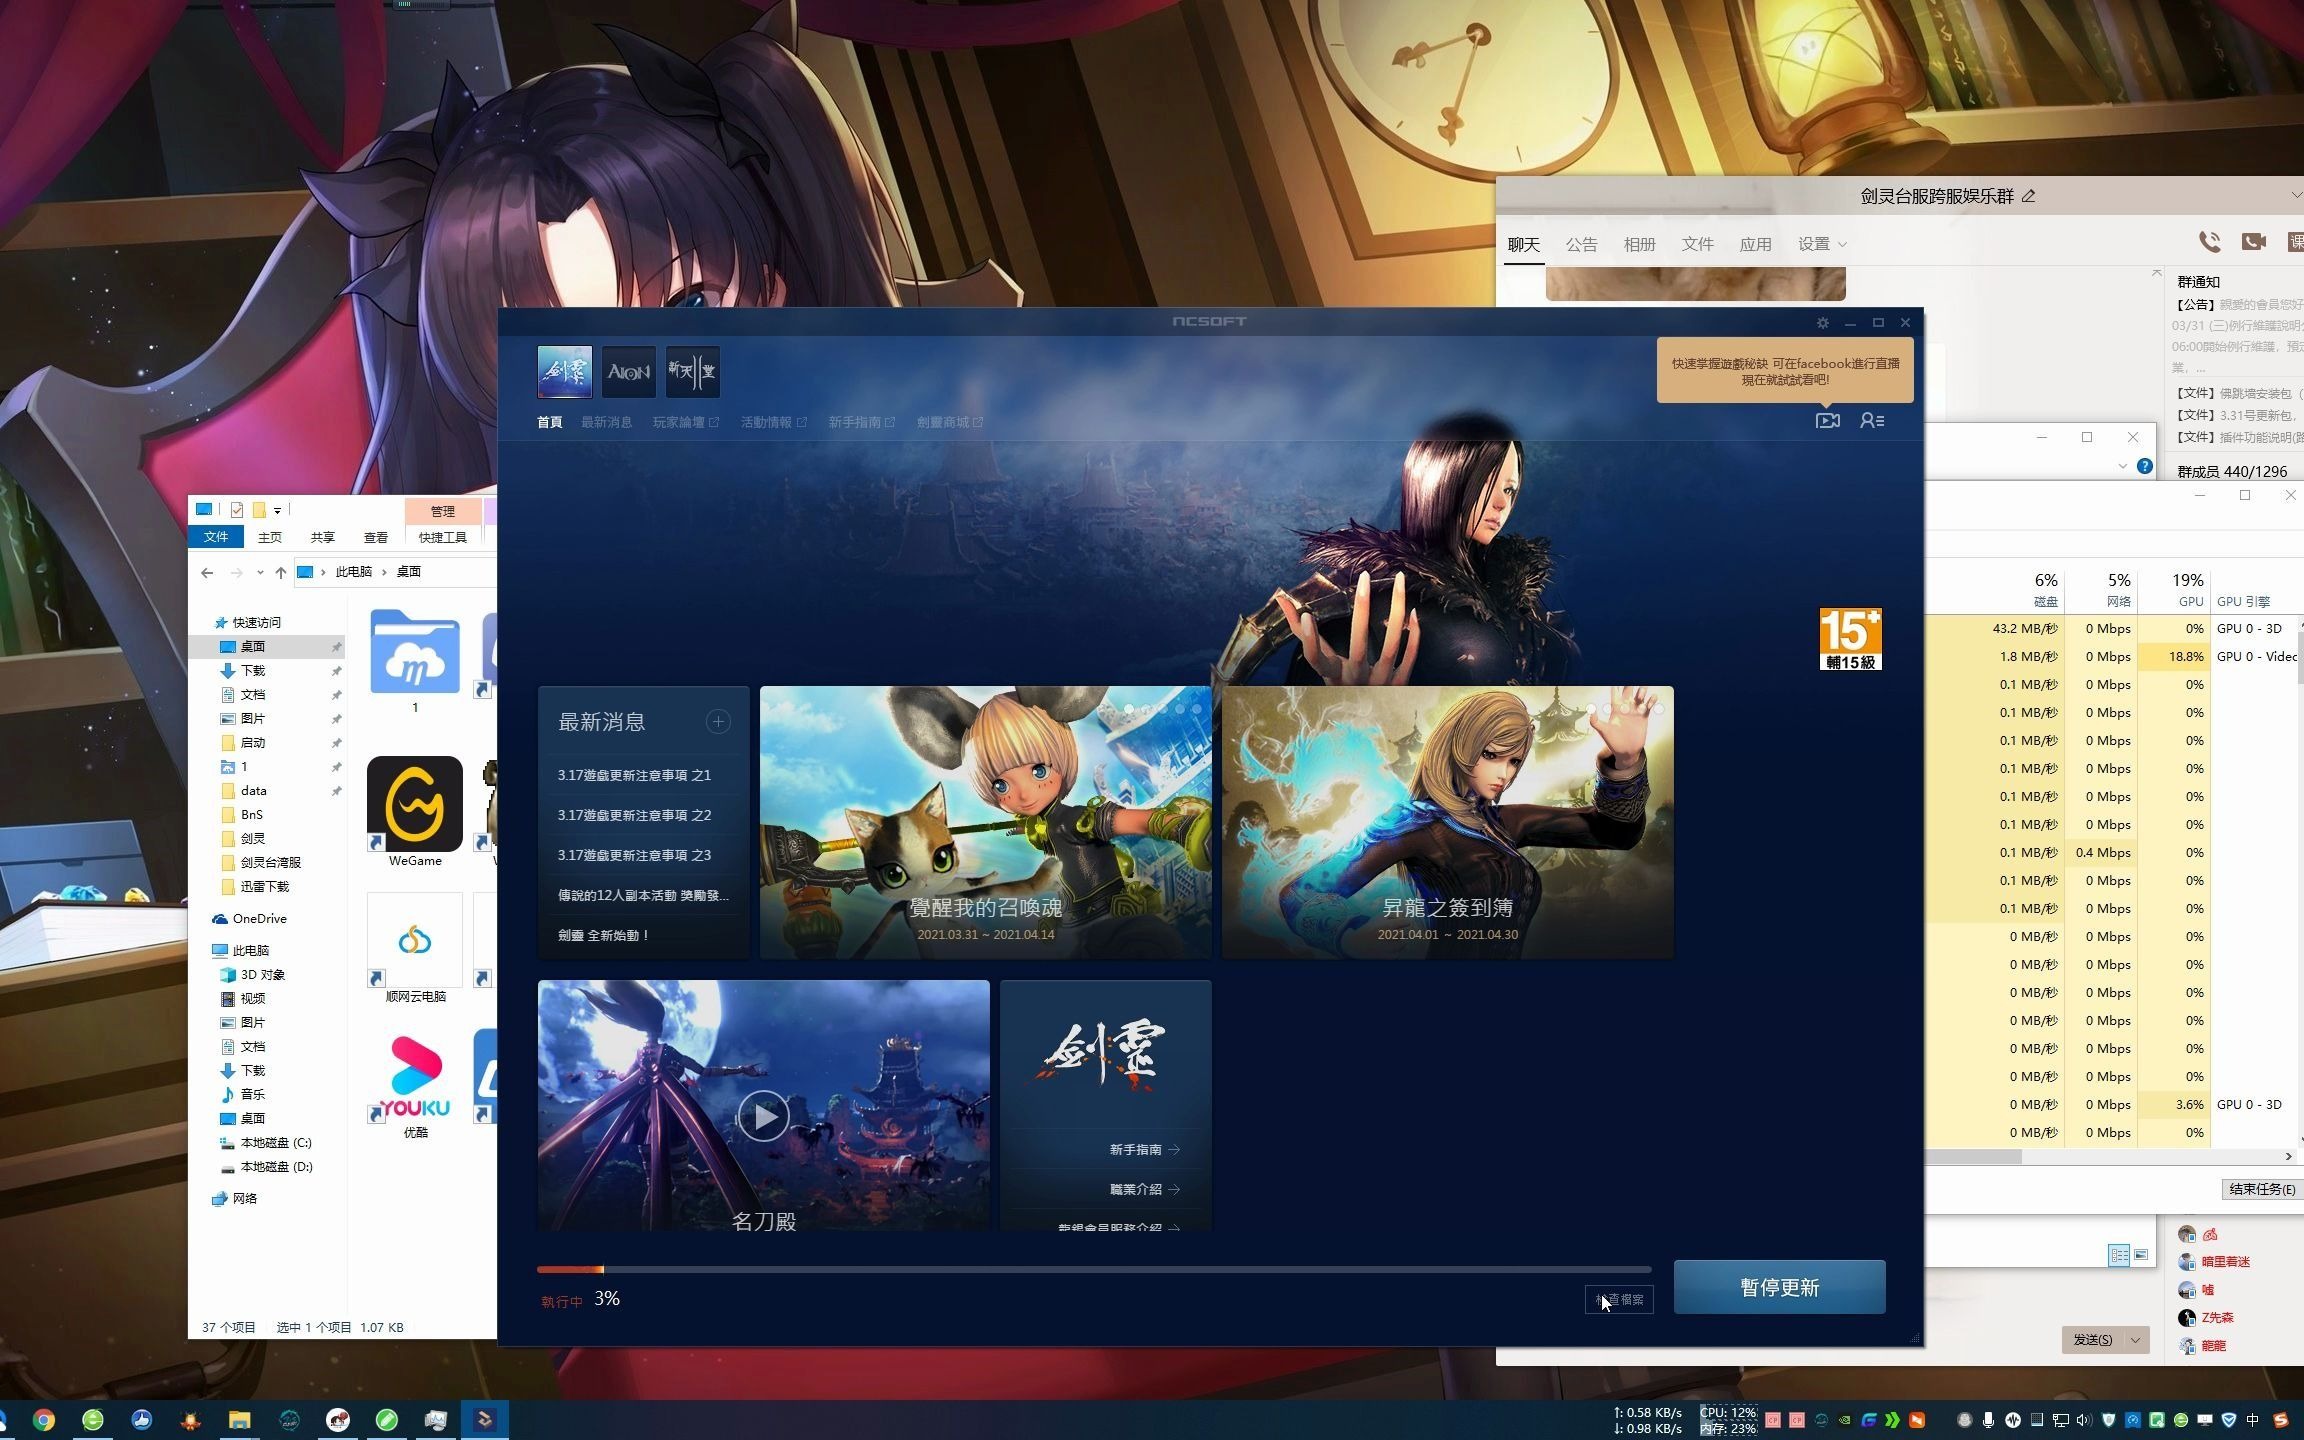The height and width of the screenshot is (1440, 2304).
Task: Open the 昇龍之簽到簿 event banner
Action: point(1447,822)
